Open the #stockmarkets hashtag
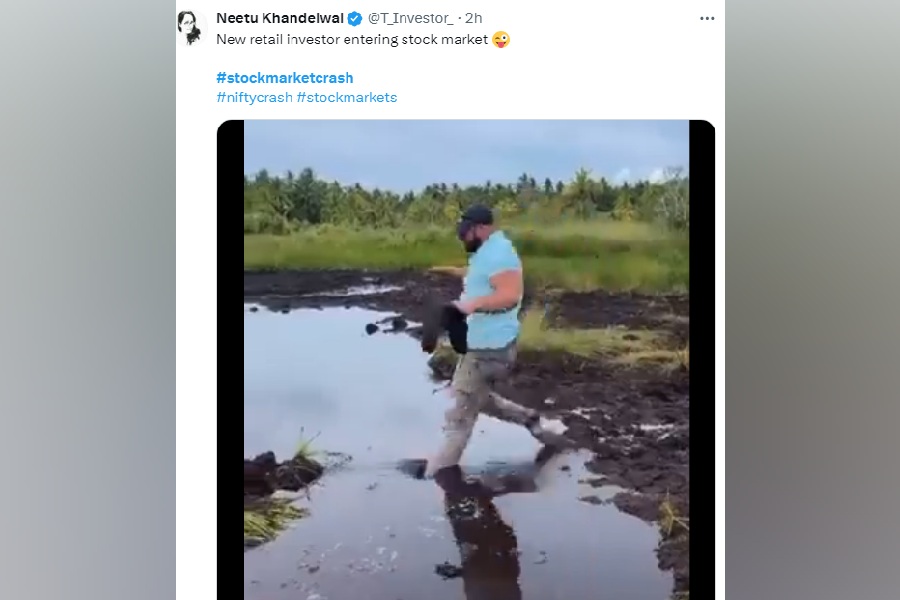 pos(347,97)
